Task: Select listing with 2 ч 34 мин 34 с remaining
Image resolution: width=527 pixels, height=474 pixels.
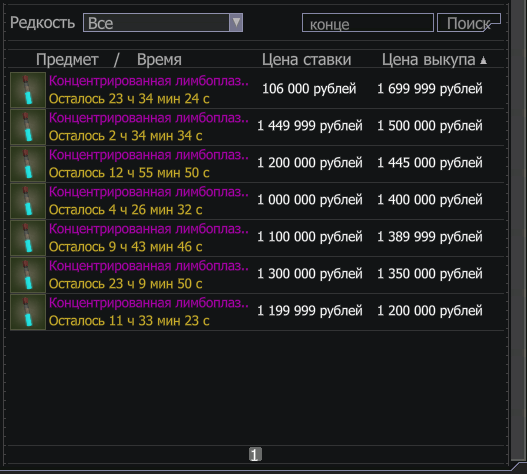Action: point(257,127)
